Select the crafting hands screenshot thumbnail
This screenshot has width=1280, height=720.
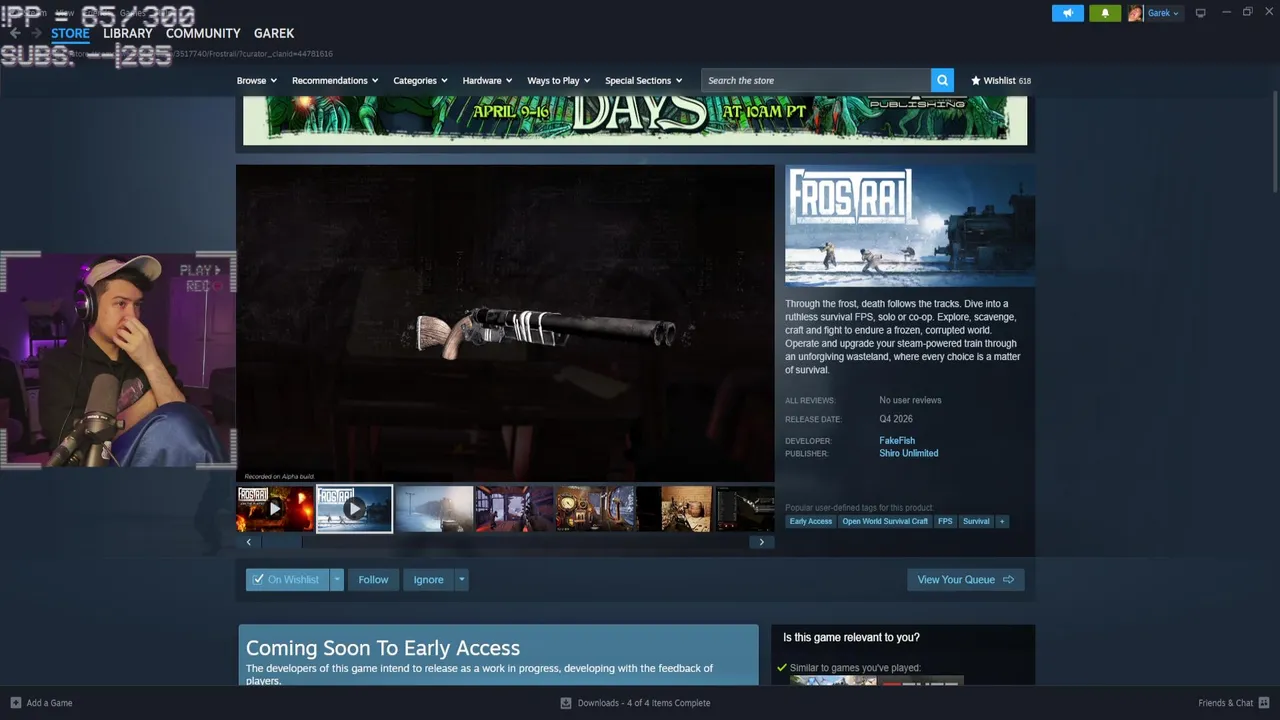pyautogui.click(x=674, y=509)
